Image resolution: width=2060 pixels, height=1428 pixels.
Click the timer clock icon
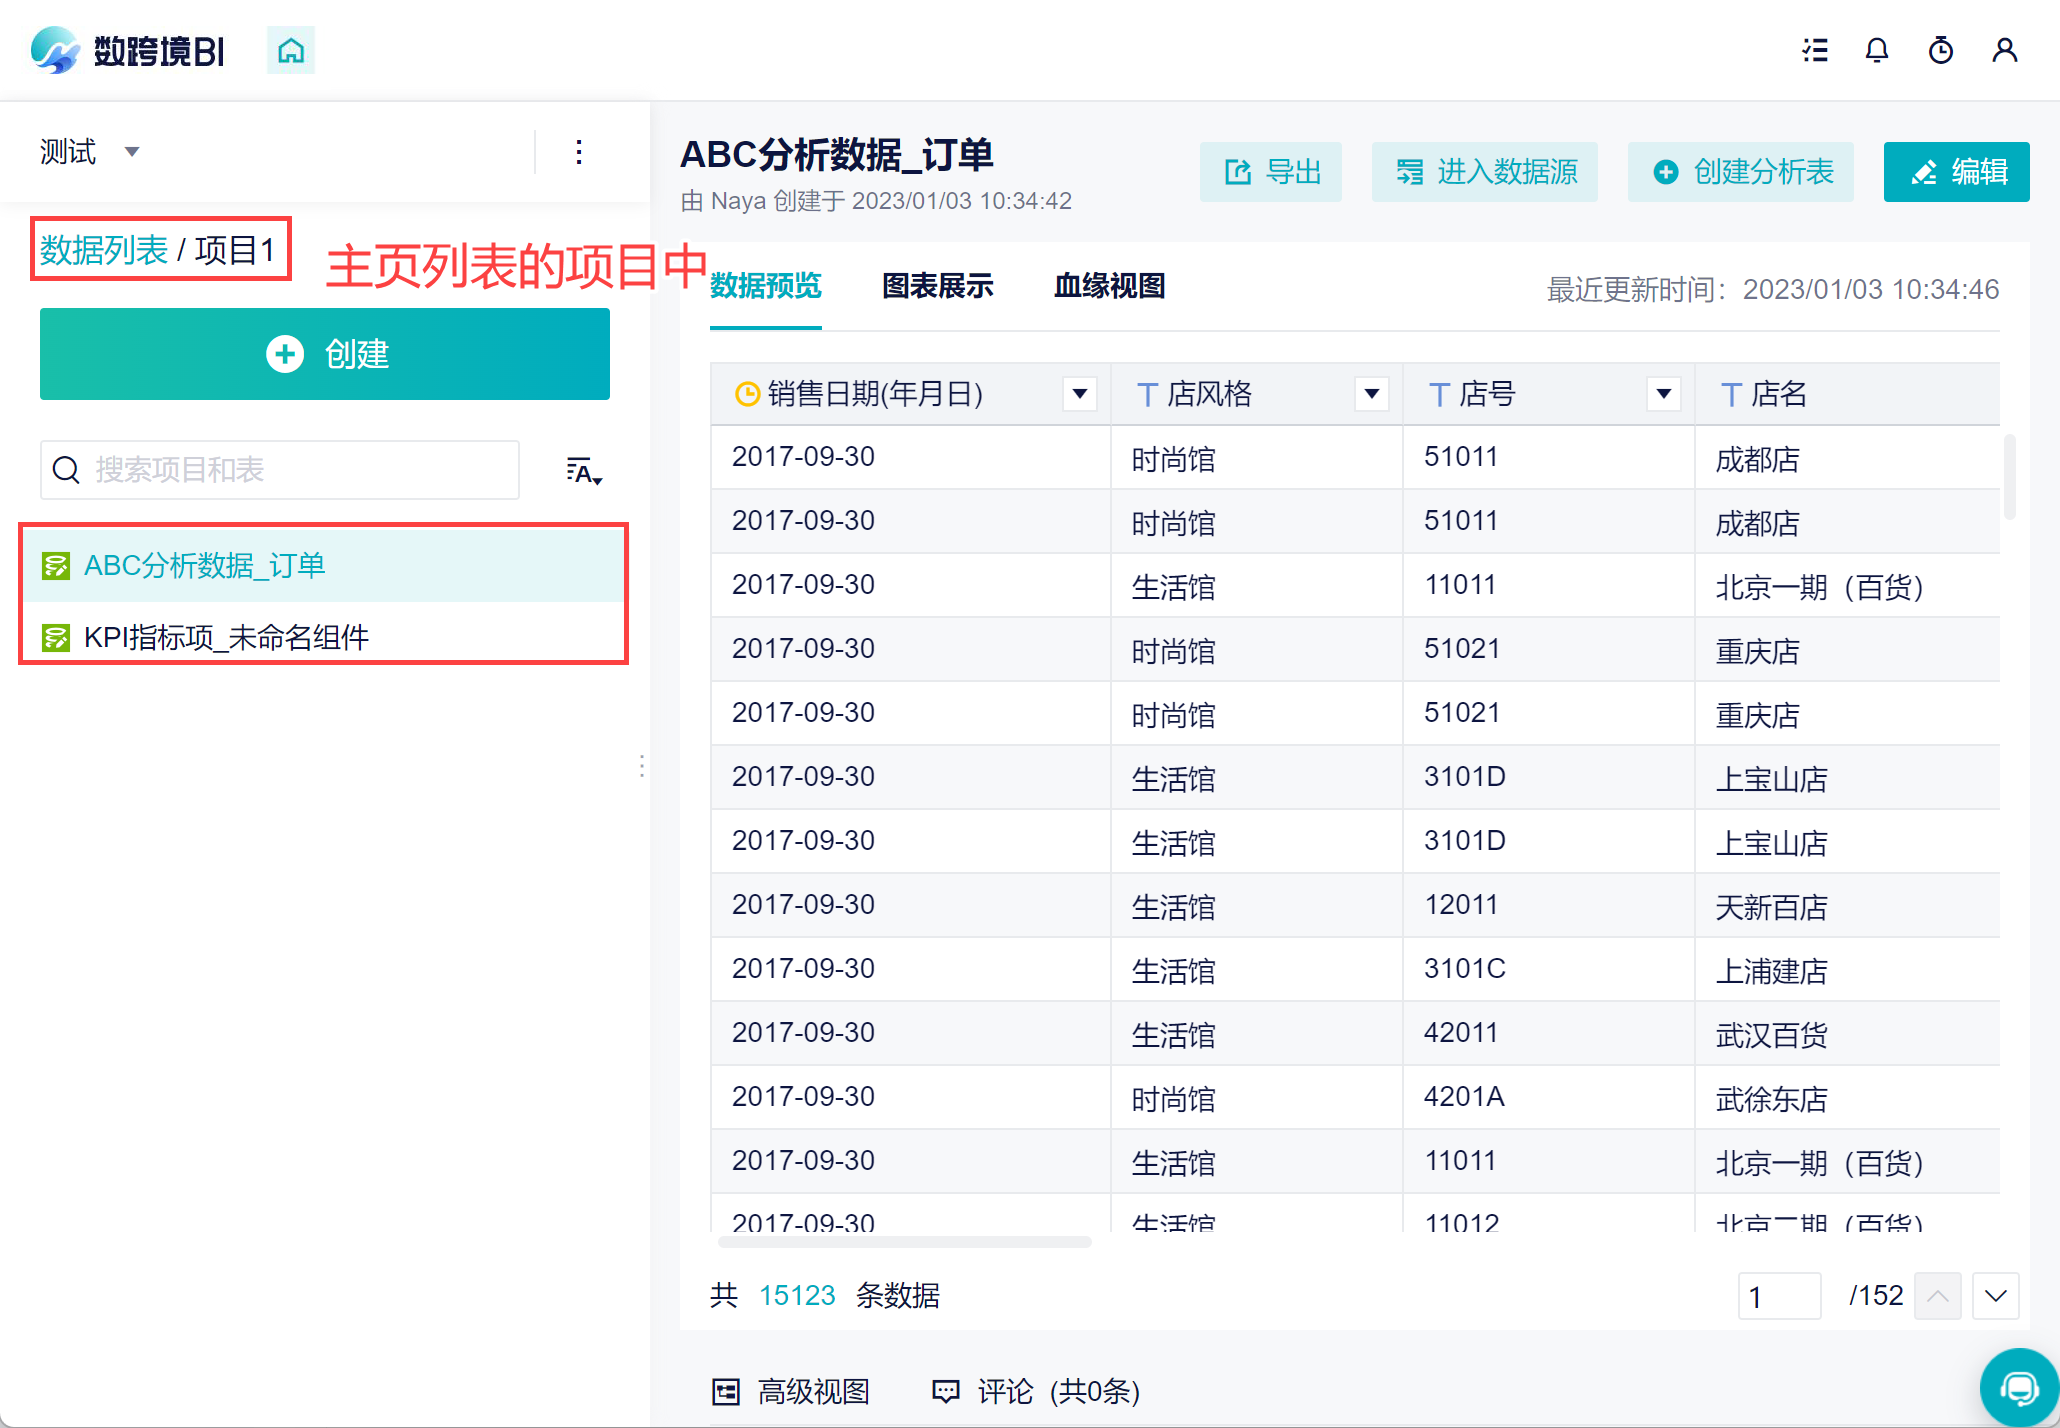click(1941, 50)
